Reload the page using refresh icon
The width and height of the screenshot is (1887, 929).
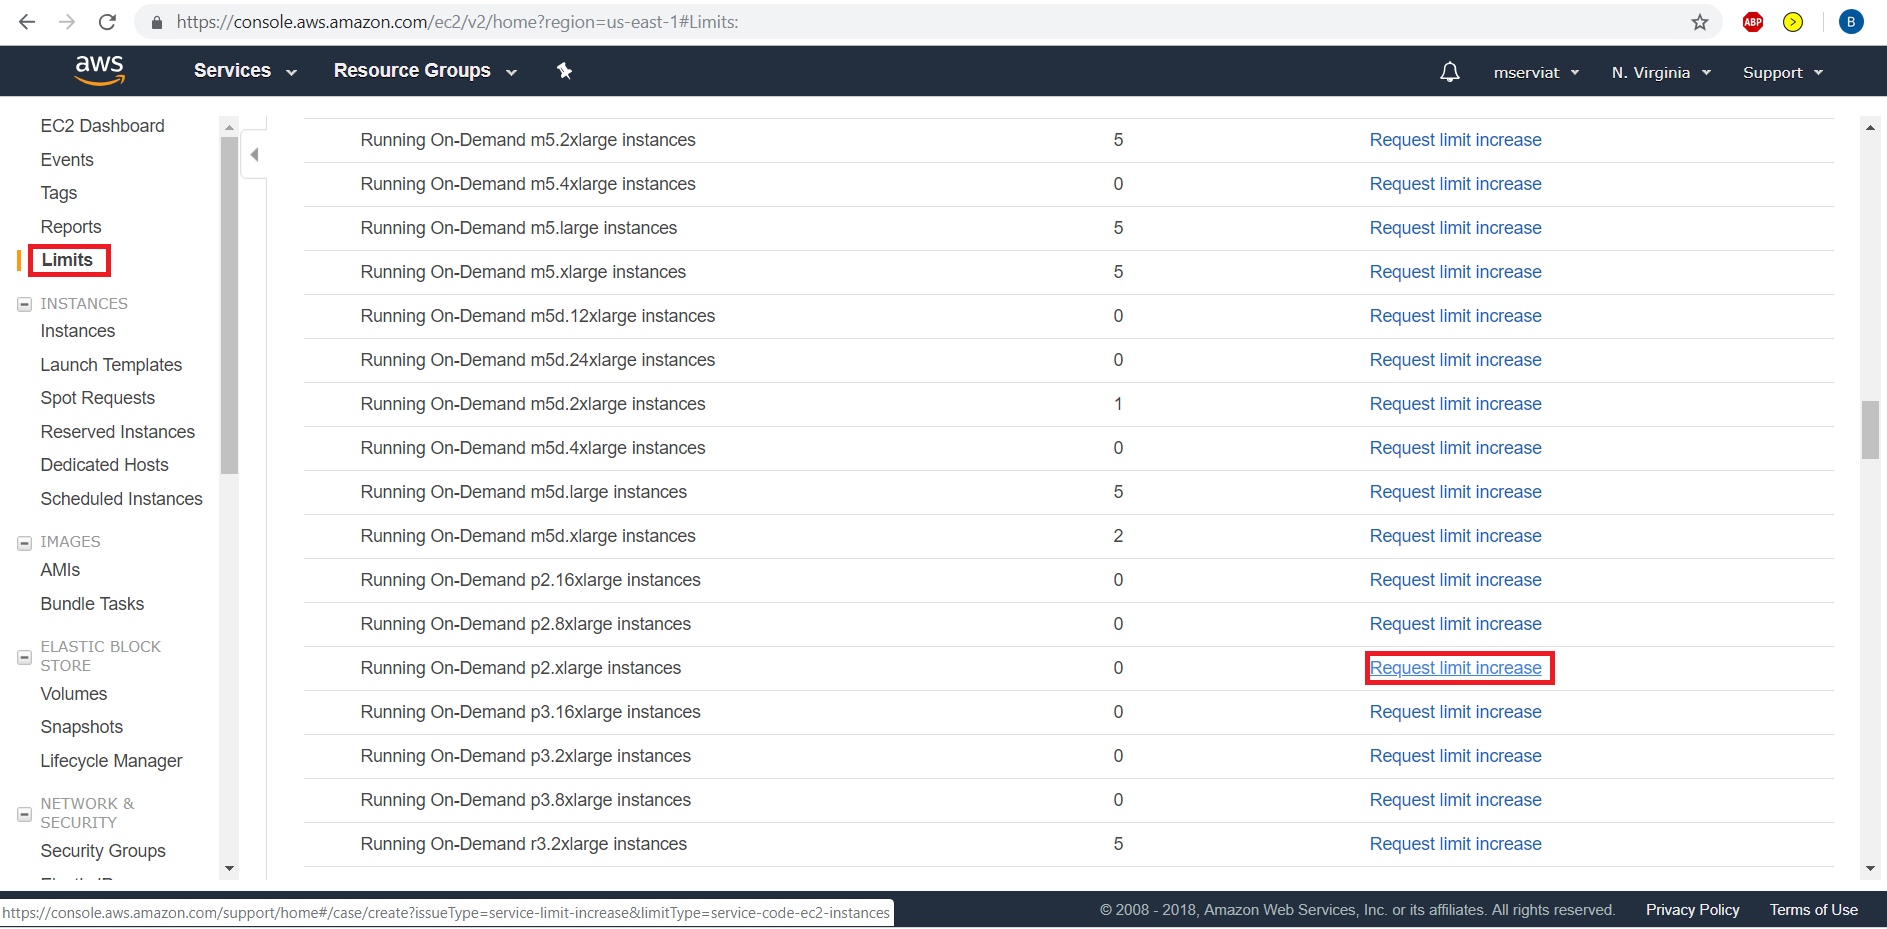coord(107,22)
